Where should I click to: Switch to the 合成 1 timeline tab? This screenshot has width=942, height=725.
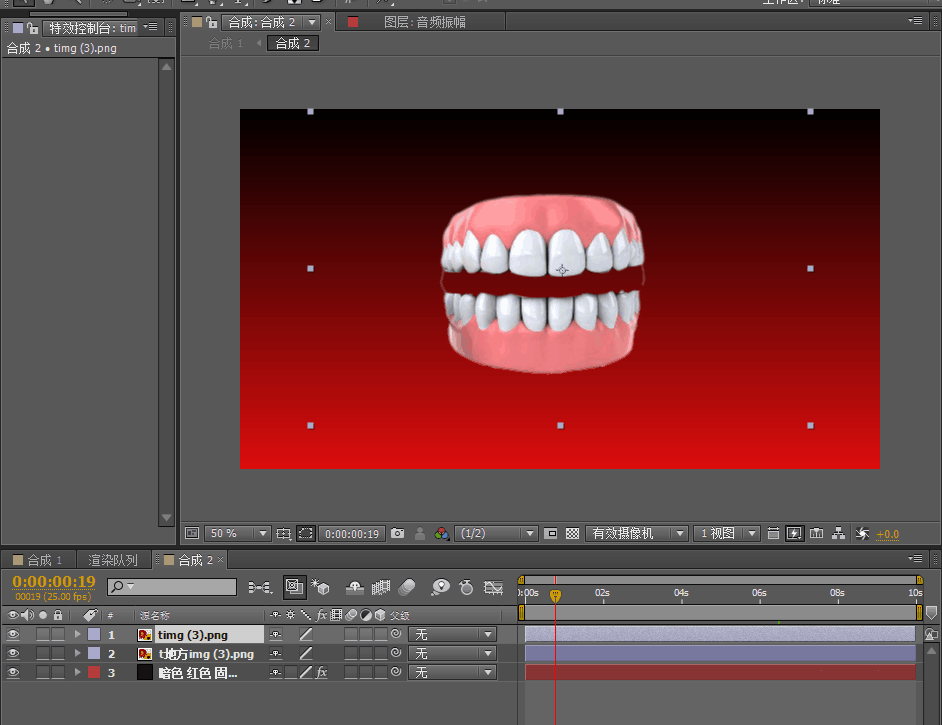[38, 560]
